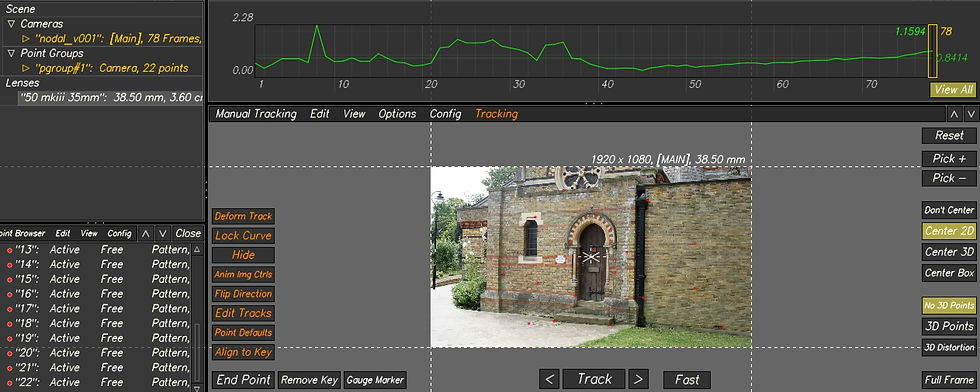Open the Config menu in Manual Tracking bar
Image resolution: width=980 pixels, height=392 pixels.
pyautogui.click(x=445, y=114)
